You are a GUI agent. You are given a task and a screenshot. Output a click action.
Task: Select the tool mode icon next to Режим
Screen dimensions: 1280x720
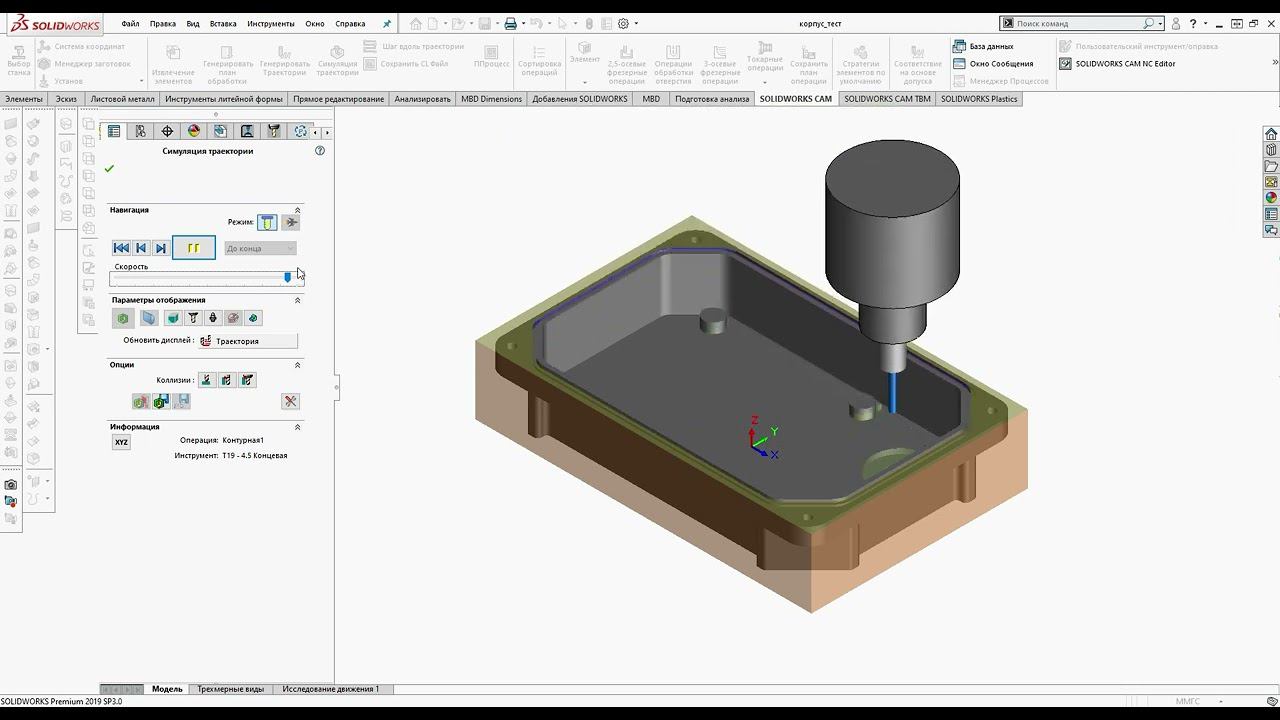267,222
